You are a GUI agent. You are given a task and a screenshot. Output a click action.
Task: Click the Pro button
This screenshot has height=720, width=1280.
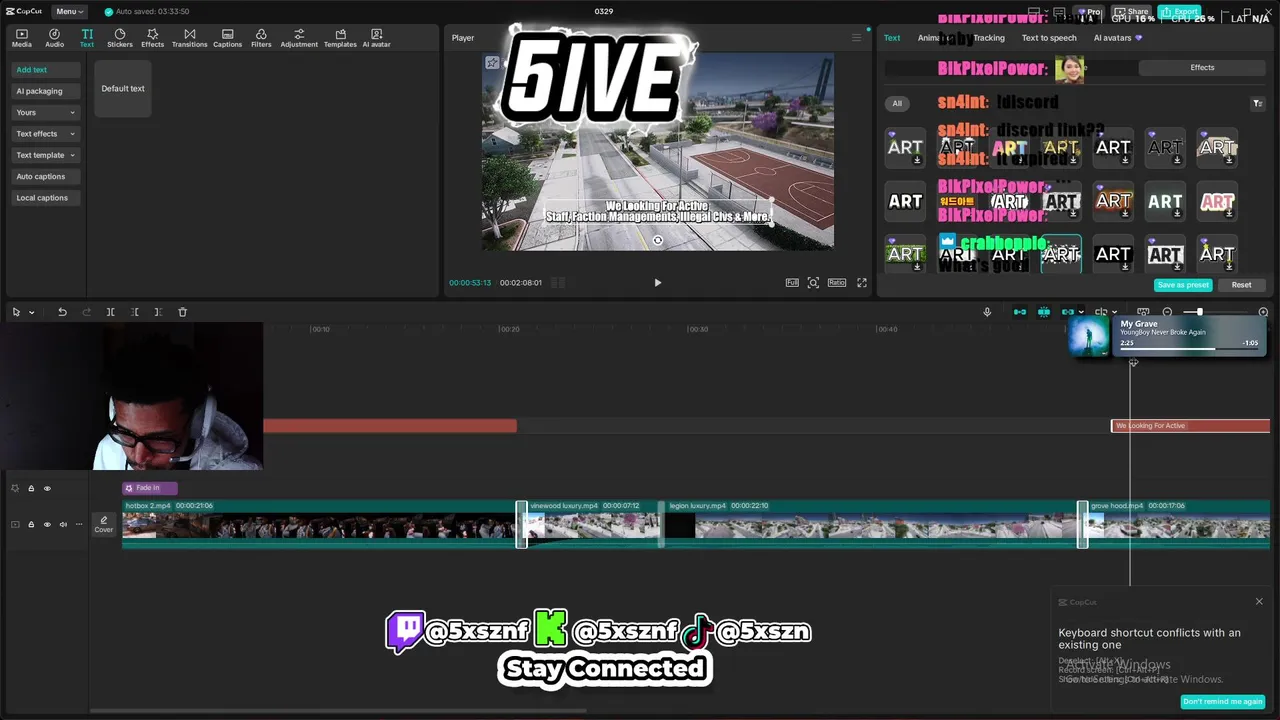coord(1089,11)
